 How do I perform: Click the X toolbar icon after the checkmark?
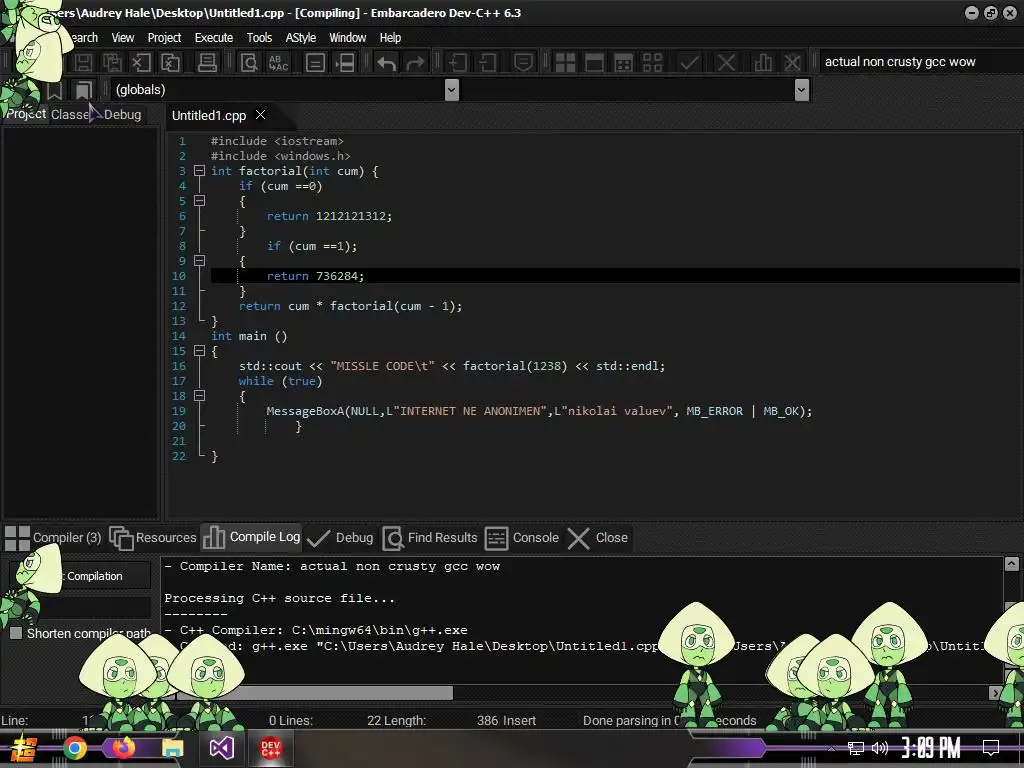[x=726, y=63]
